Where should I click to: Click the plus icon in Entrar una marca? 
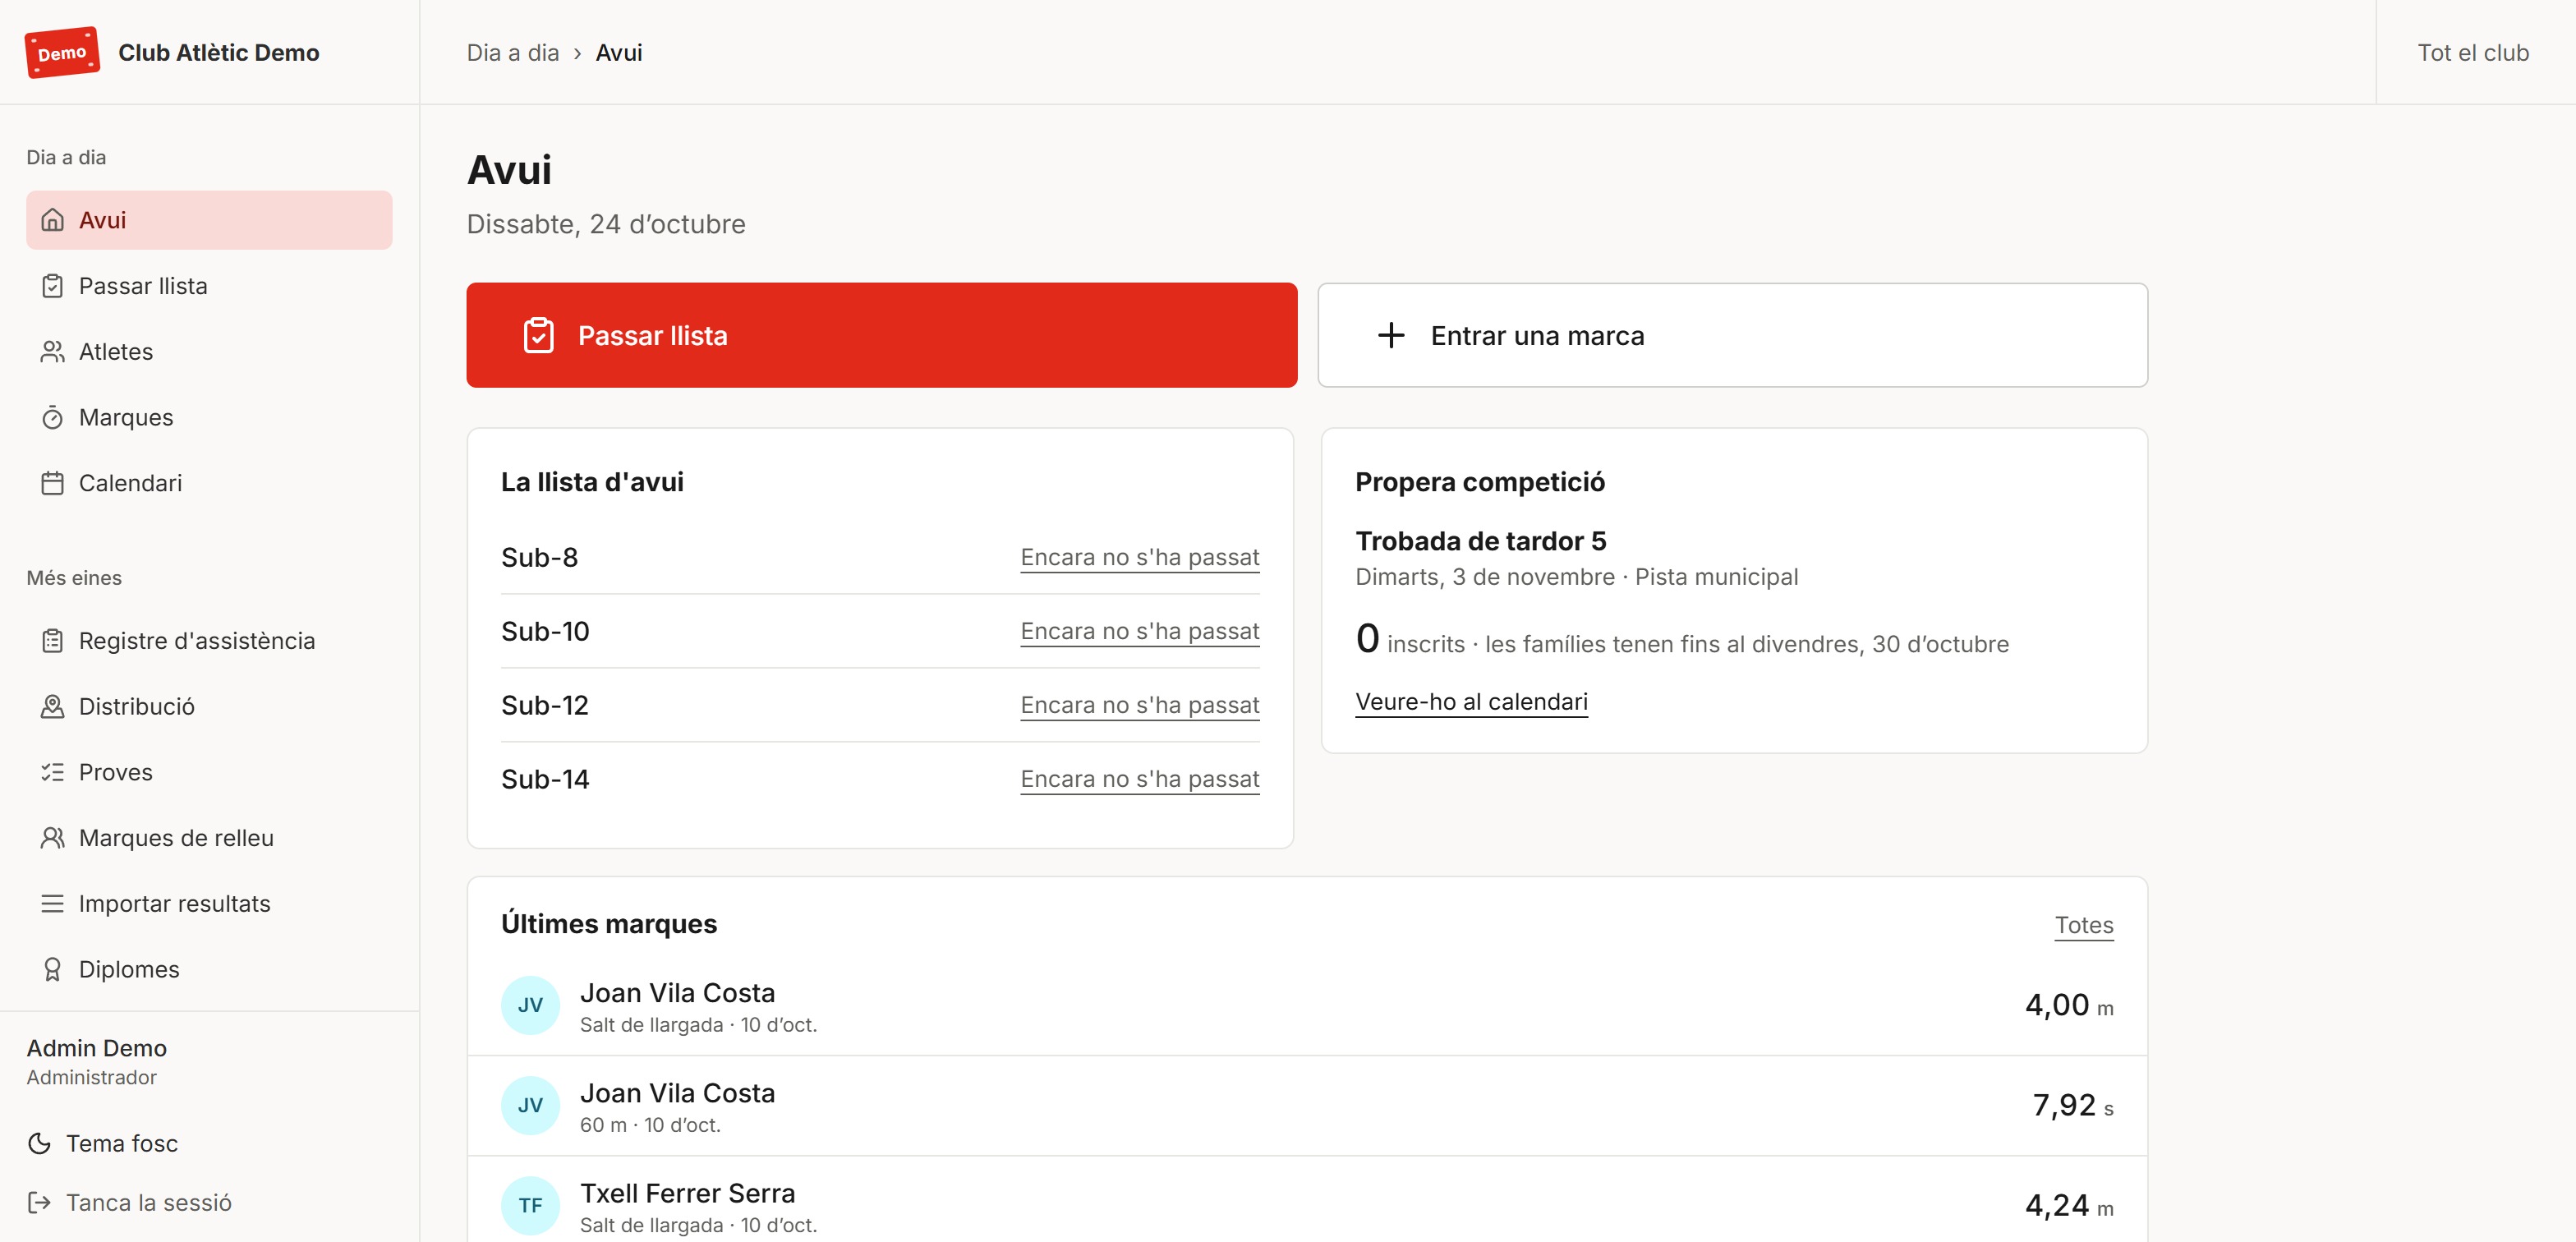[1391, 335]
